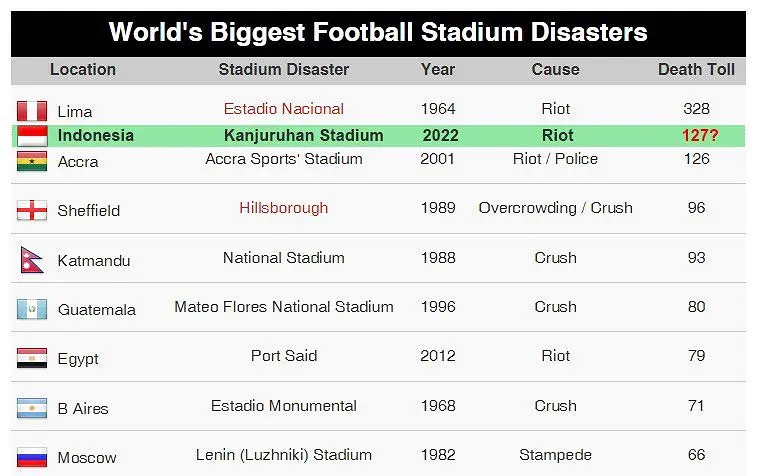758x476 pixels.
Task: Select the Lenin (Luzhniki) Stadium cell
Action: pos(284,455)
